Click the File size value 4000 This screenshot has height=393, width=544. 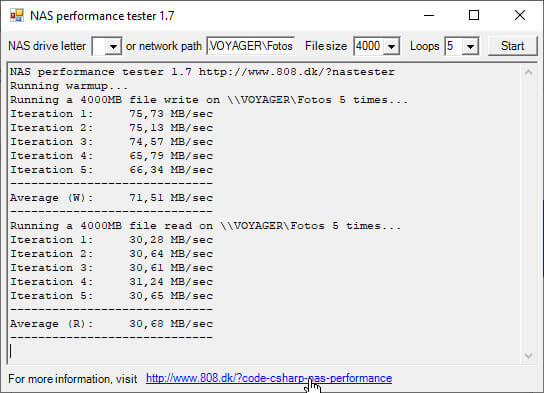pyautogui.click(x=369, y=46)
